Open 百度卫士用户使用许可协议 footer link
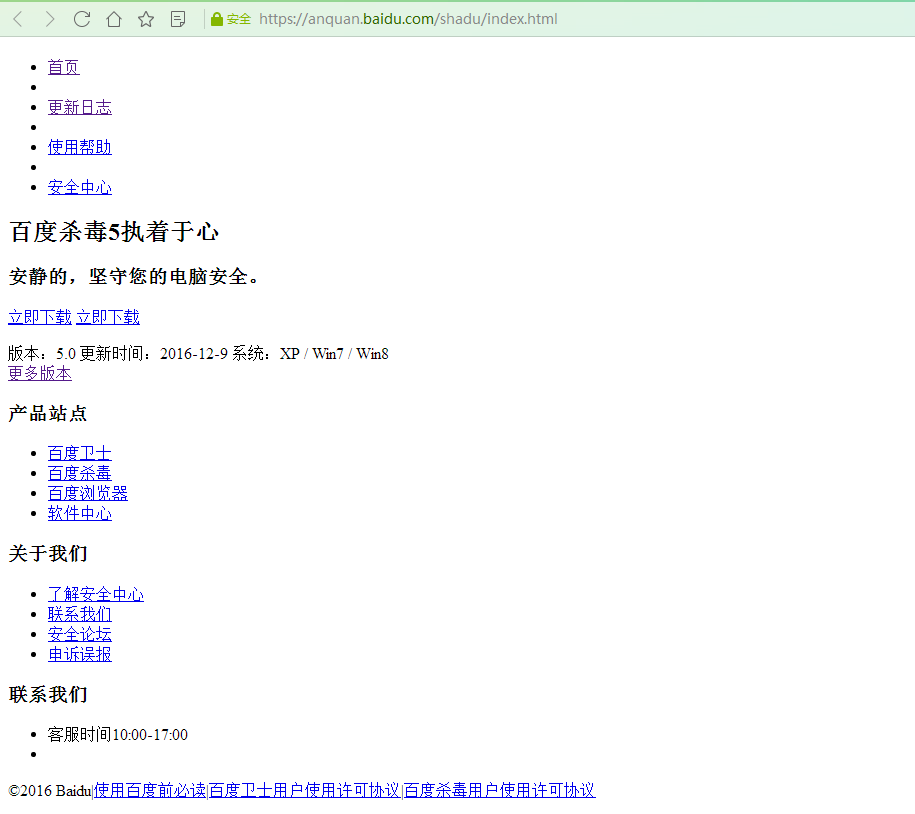The width and height of the screenshot is (915, 814). click(305, 791)
